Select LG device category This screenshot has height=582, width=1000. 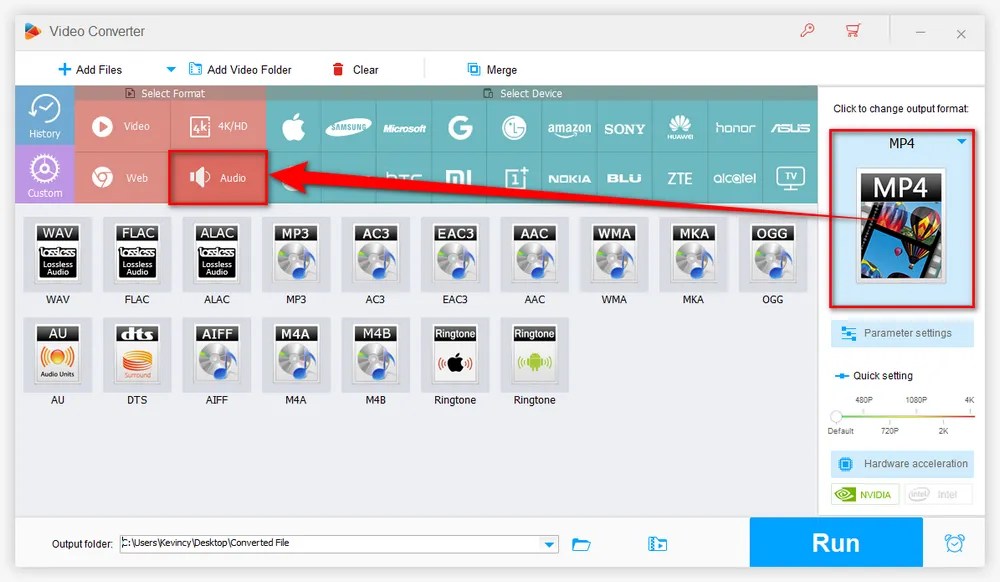[514, 127]
